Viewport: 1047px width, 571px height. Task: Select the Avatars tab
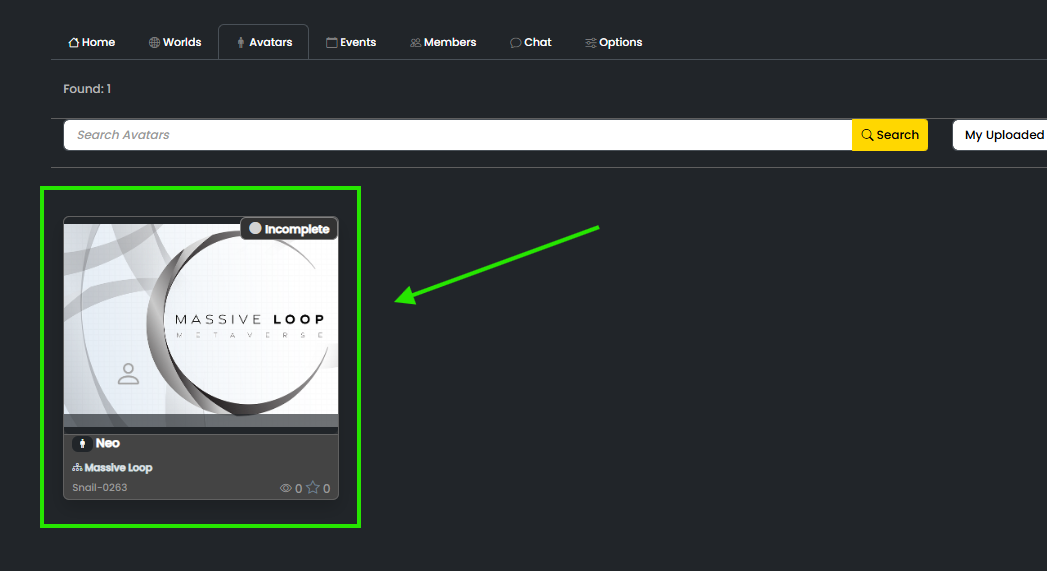(264, 42)
